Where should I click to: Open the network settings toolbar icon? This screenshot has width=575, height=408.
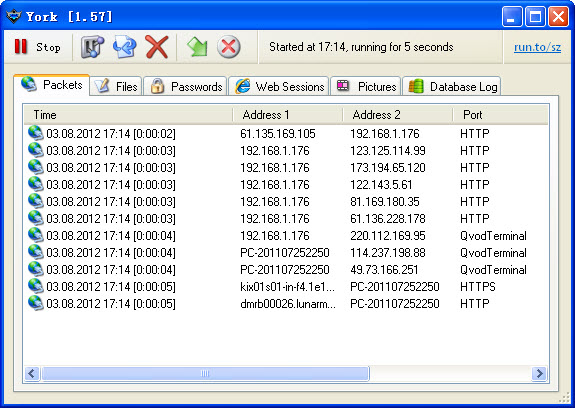92,47
